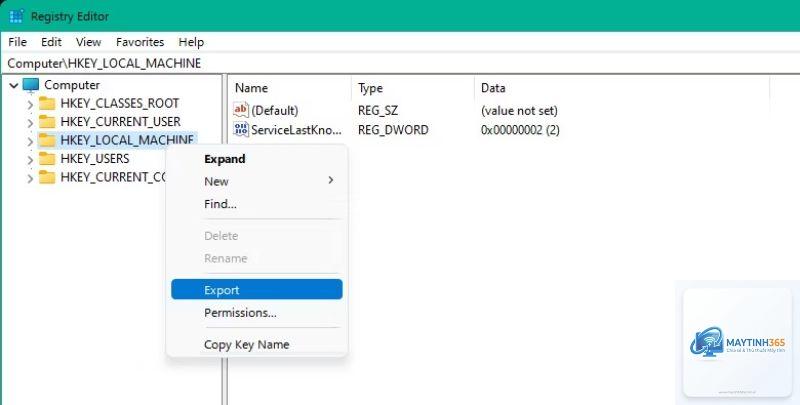Open the View menu
The image size is (800, 405).
(88, 42)
